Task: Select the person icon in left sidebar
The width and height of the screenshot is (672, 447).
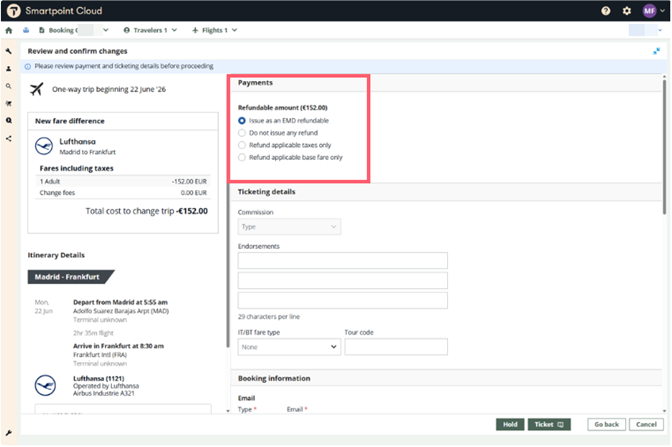Action: click(9, 68)
